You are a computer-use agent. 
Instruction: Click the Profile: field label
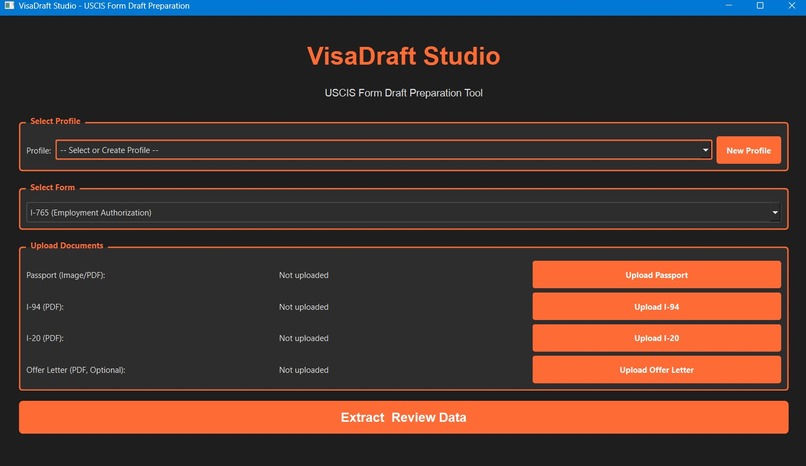pos(39,151)
